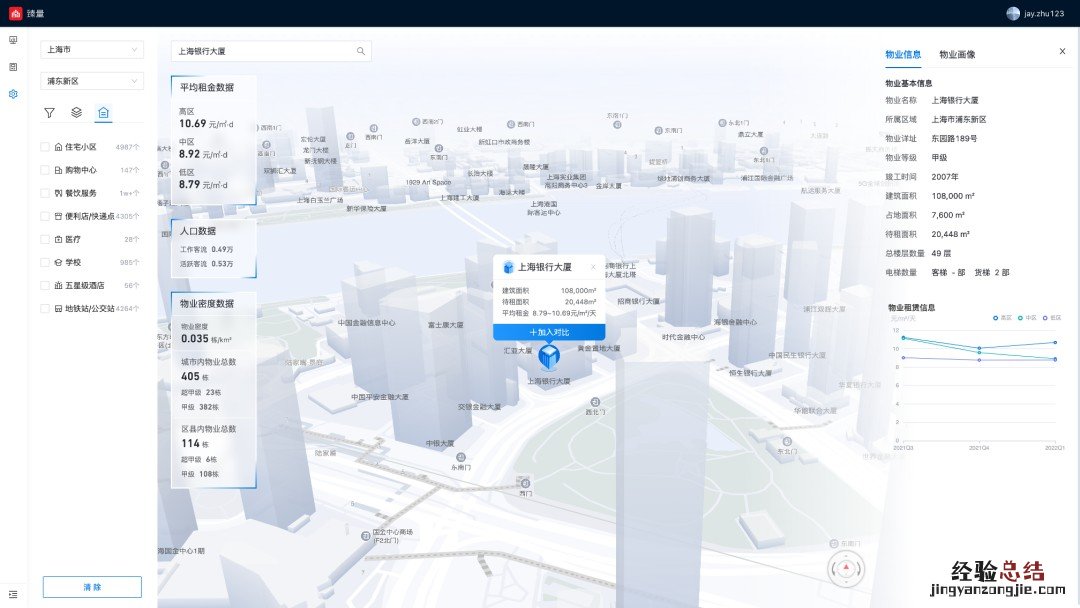This screenshot has height=608, width=1080.
Task: Click the 东北门 gate map marker
Action: 787,442
